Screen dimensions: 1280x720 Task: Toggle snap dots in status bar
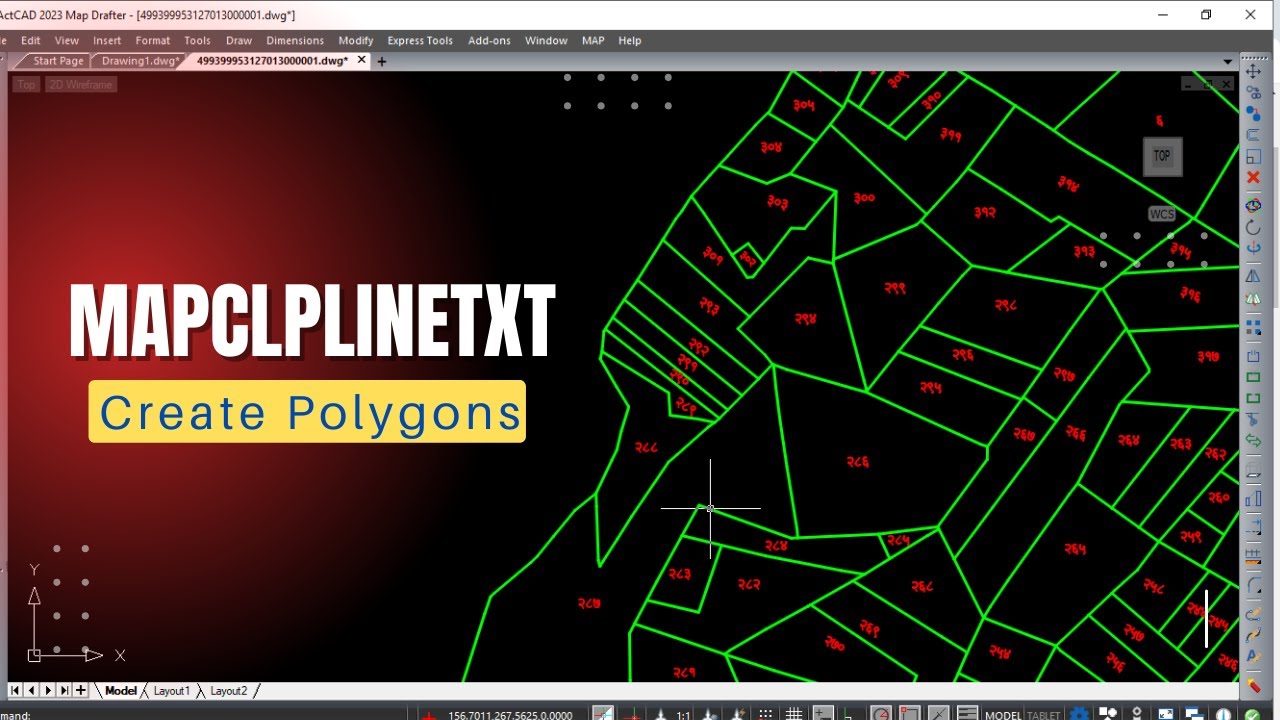(x=765, y=713)
